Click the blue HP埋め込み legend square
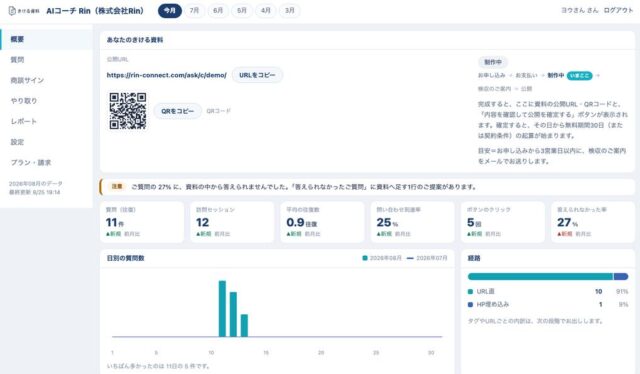 click(x=470, y=305)
